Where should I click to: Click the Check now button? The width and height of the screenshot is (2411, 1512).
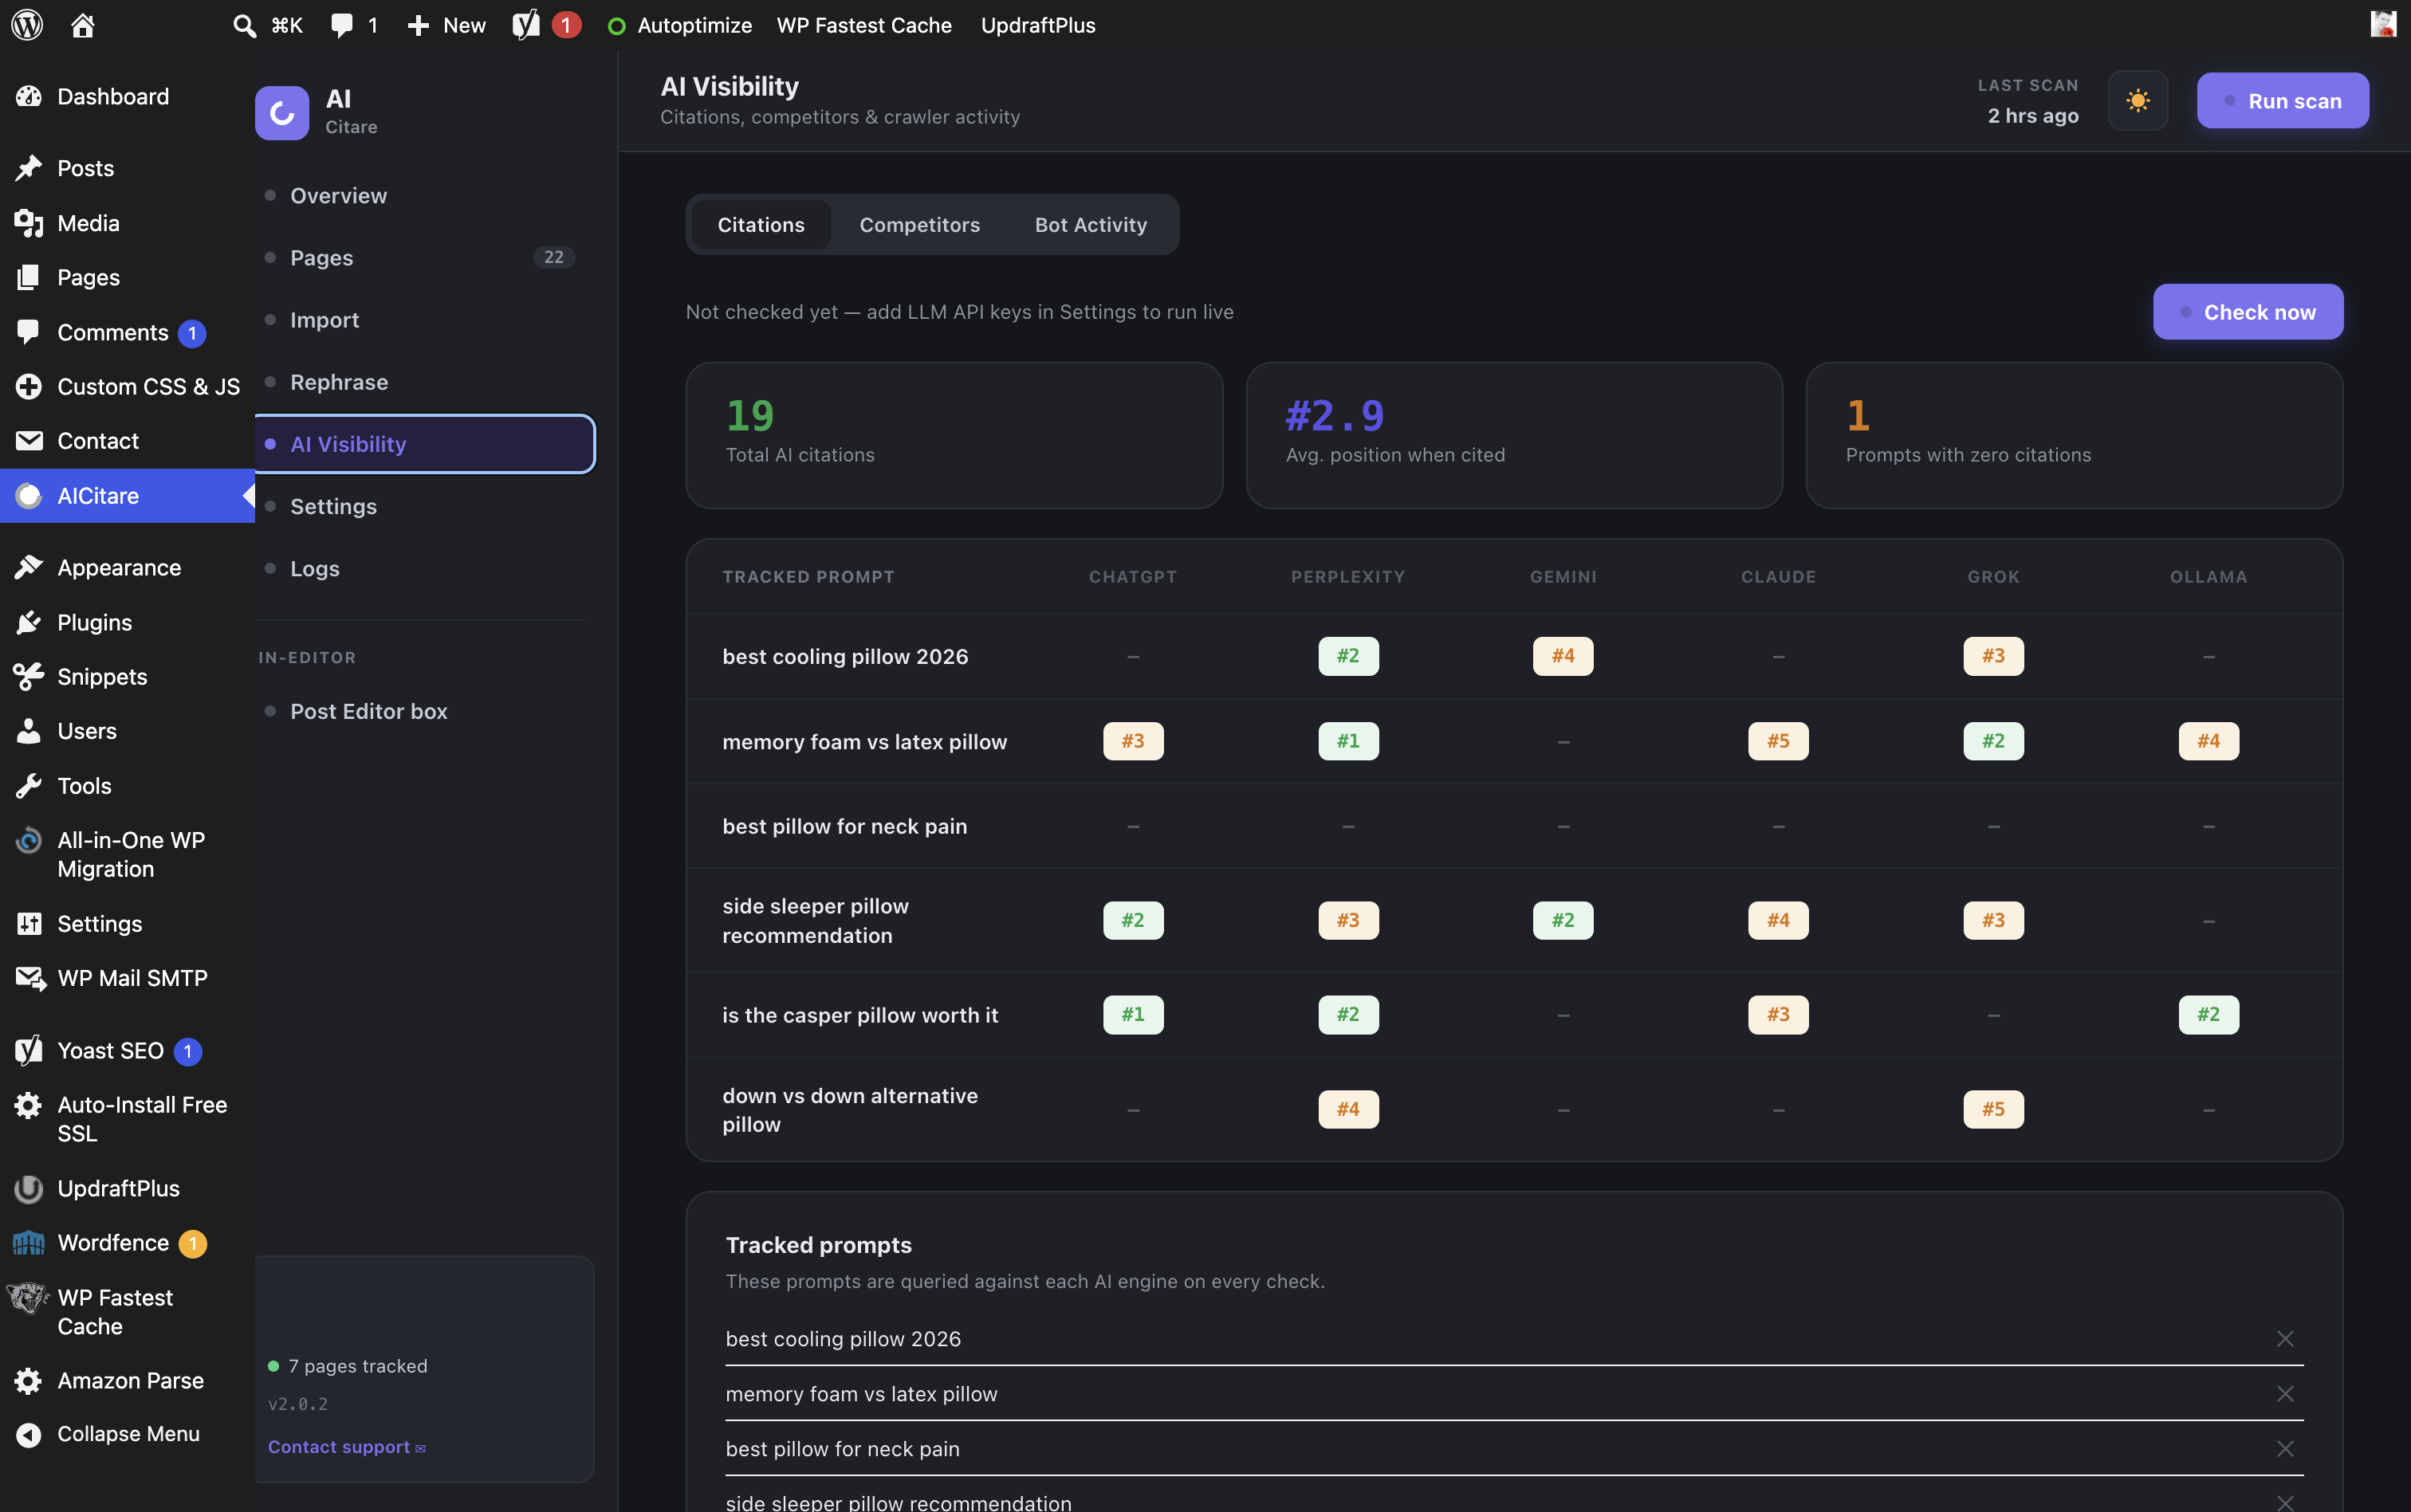[x=2248, y=312]
